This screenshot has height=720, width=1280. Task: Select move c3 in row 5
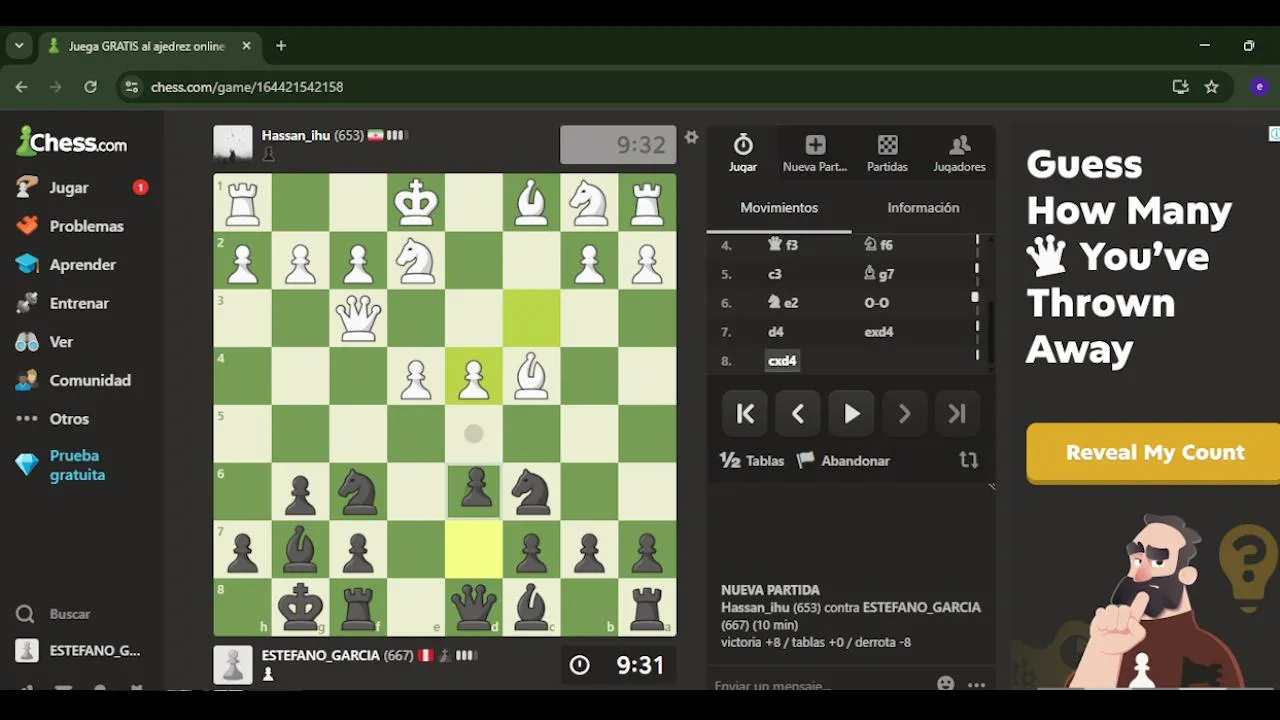coord(775,274)
